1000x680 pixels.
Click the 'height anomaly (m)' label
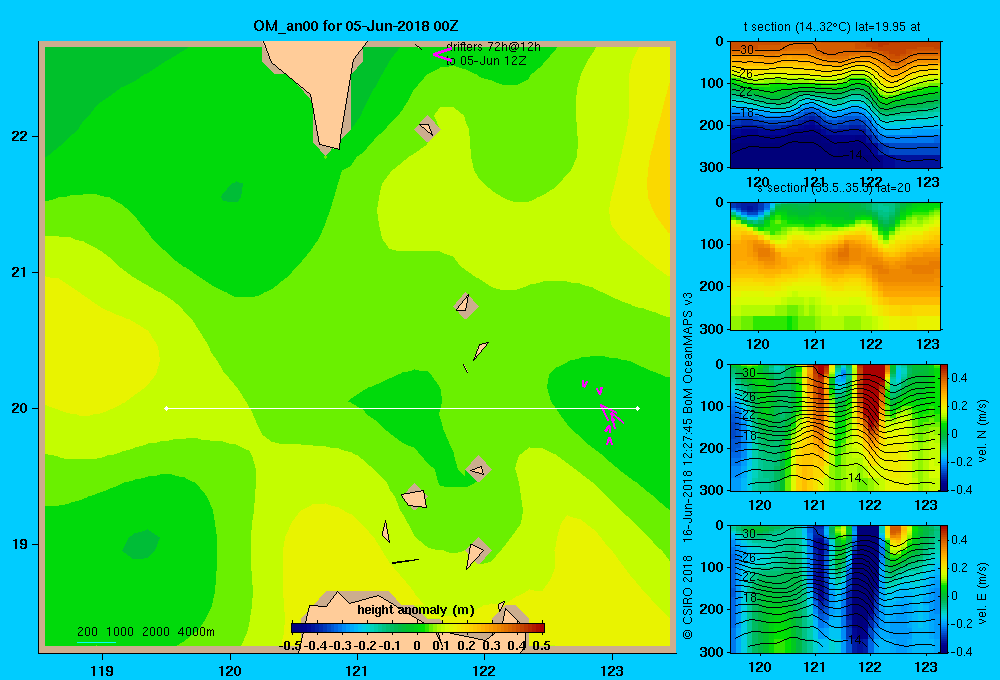click(416, 610)
